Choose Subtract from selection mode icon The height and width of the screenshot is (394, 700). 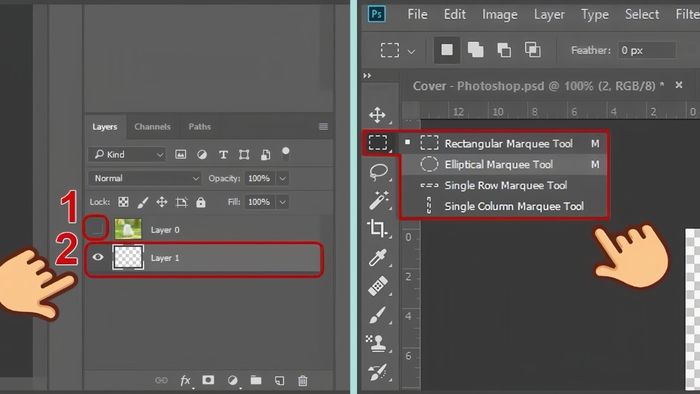[x=504, y=50]
